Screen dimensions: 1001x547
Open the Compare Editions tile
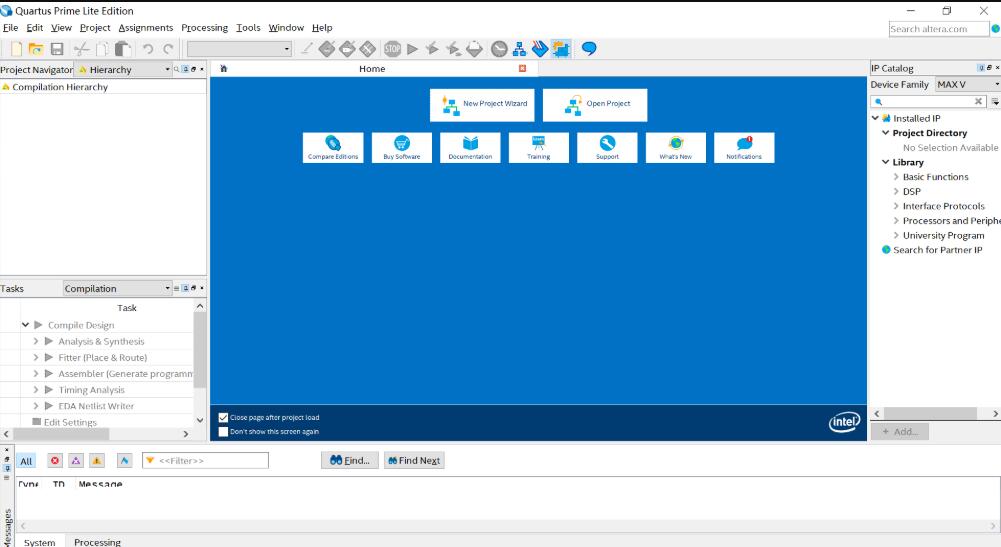(x=333, y=147)
